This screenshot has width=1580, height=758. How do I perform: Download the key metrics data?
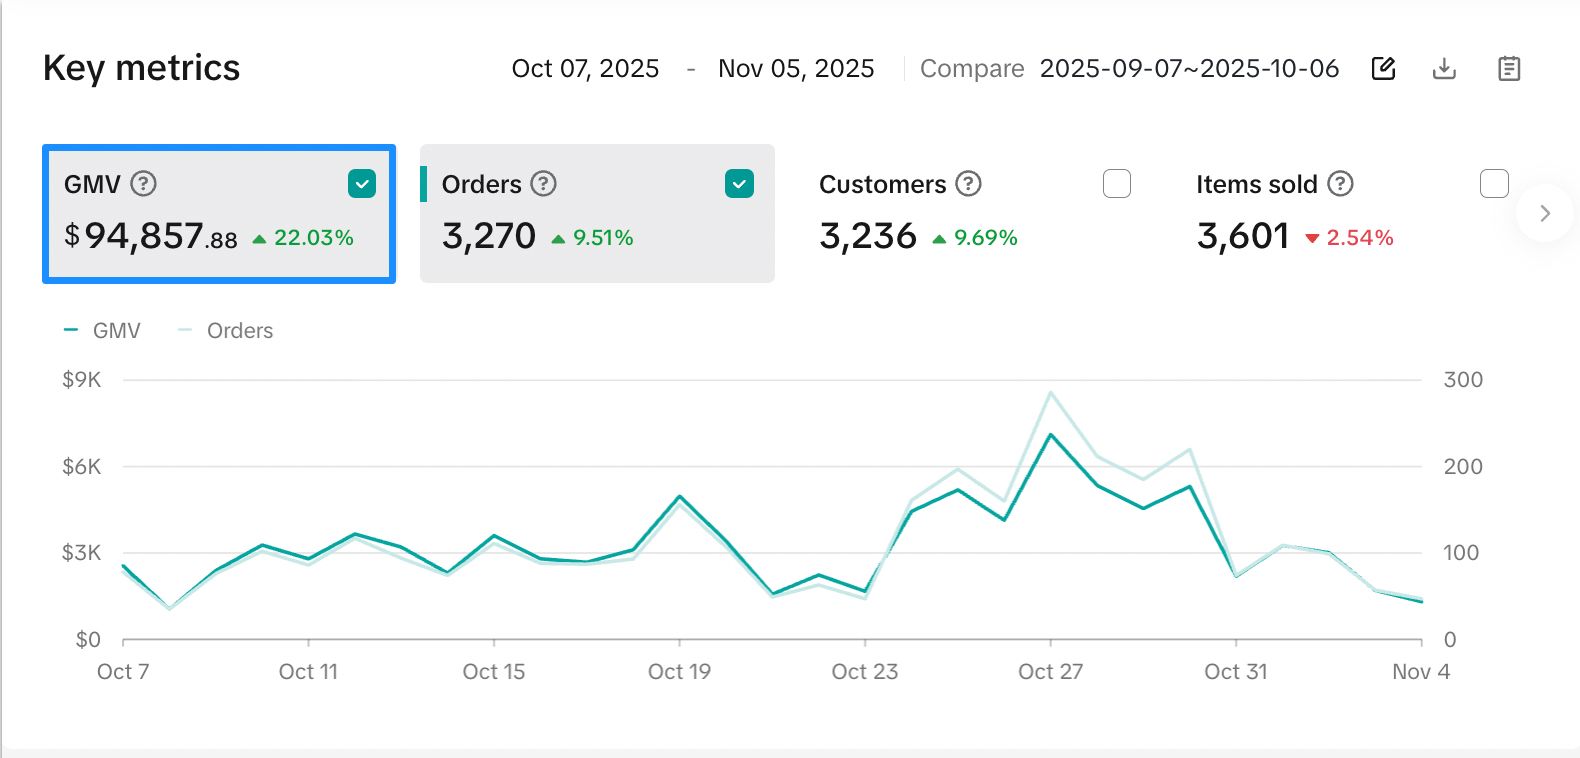[1444, 68]
